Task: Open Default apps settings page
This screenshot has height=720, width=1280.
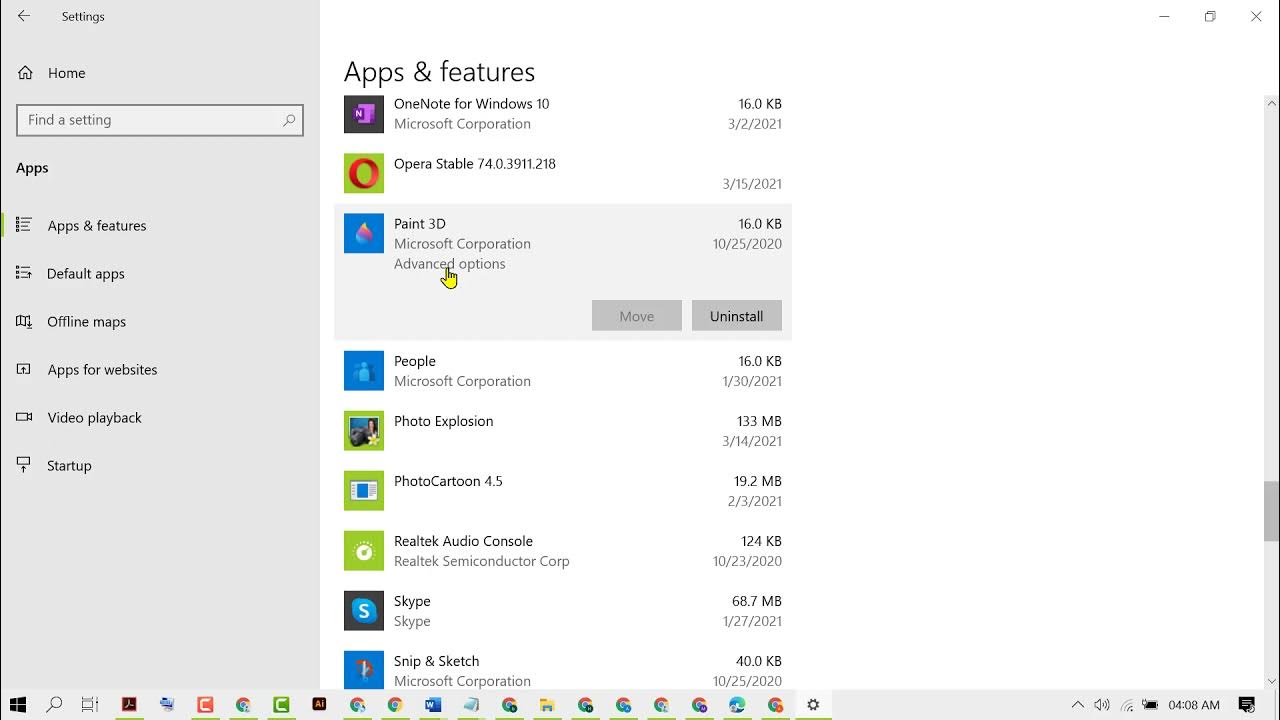Action: (x=86, y=274)
